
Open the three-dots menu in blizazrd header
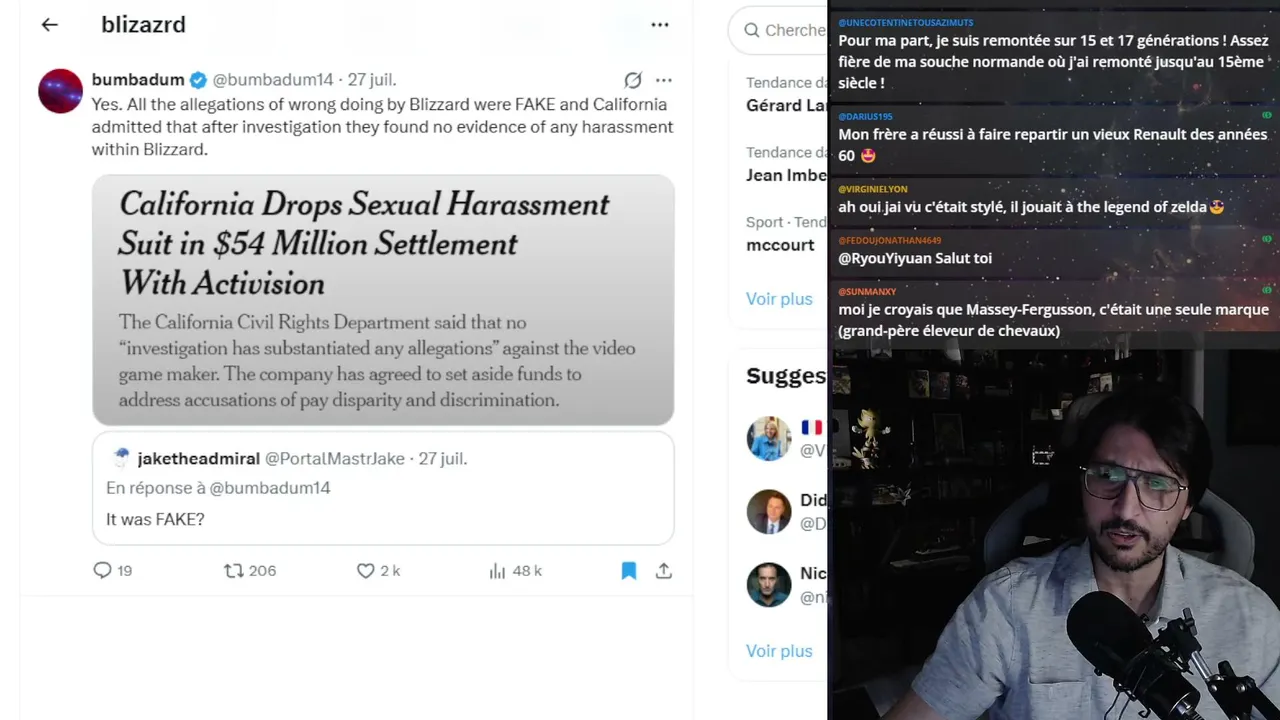(660, 25)
